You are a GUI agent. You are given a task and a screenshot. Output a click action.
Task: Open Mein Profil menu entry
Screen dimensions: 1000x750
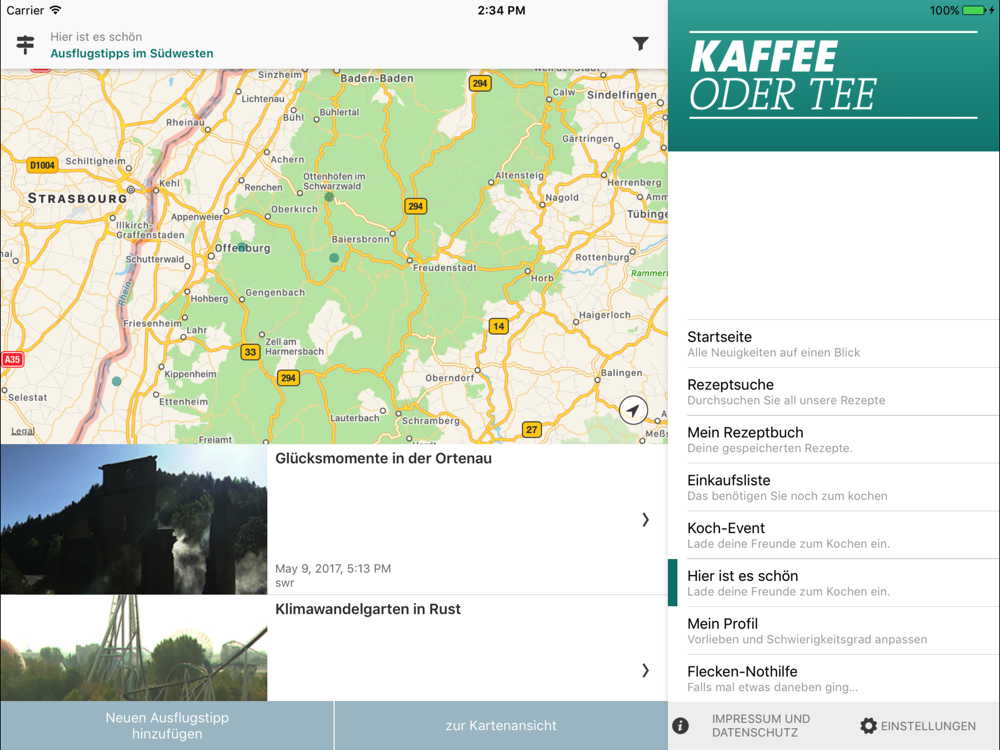pyautogui.click(x=834, y=631)
